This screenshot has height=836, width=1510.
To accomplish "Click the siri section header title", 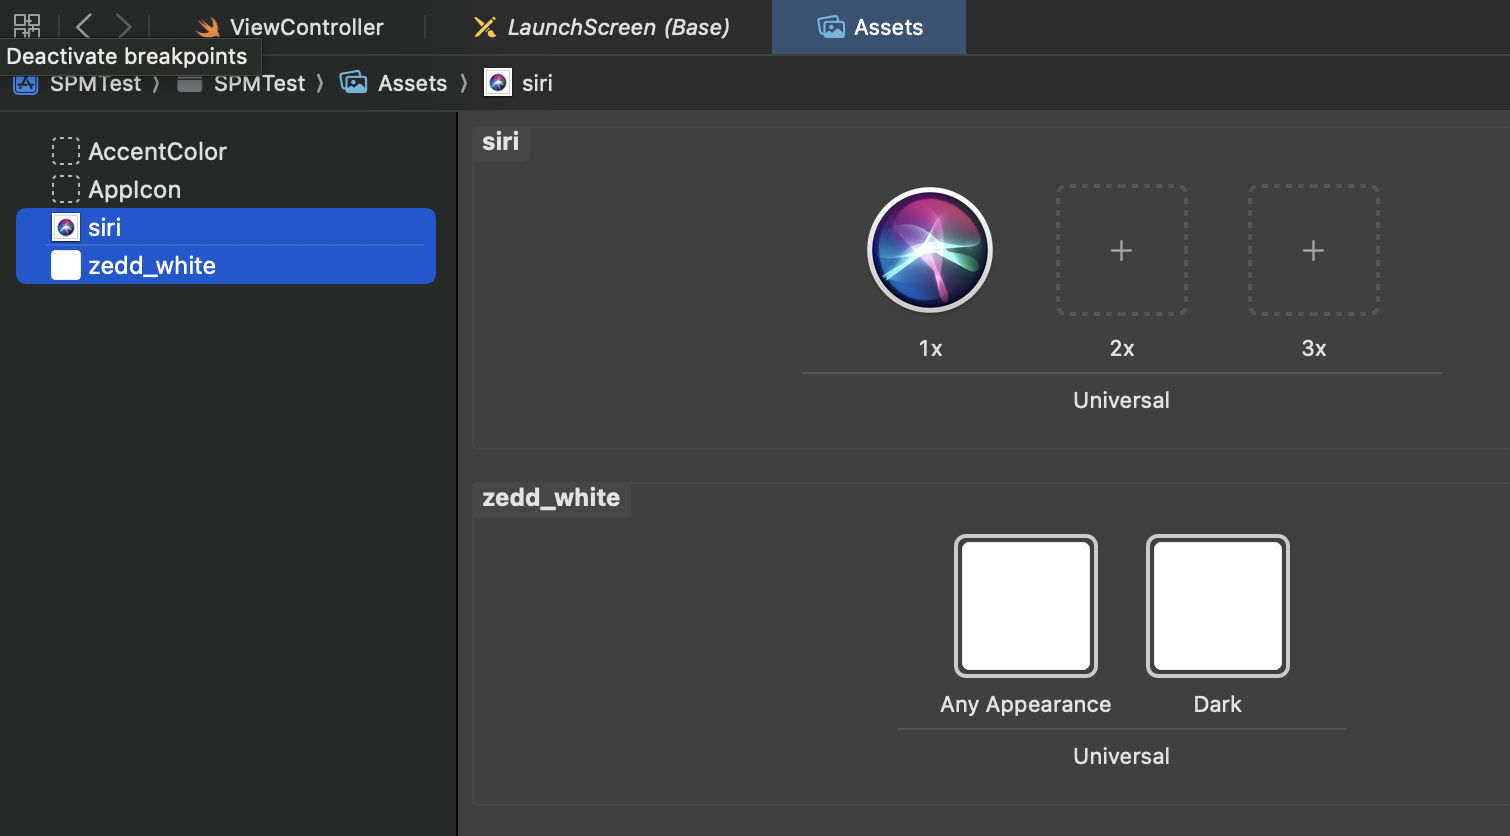I will point(500,141).
